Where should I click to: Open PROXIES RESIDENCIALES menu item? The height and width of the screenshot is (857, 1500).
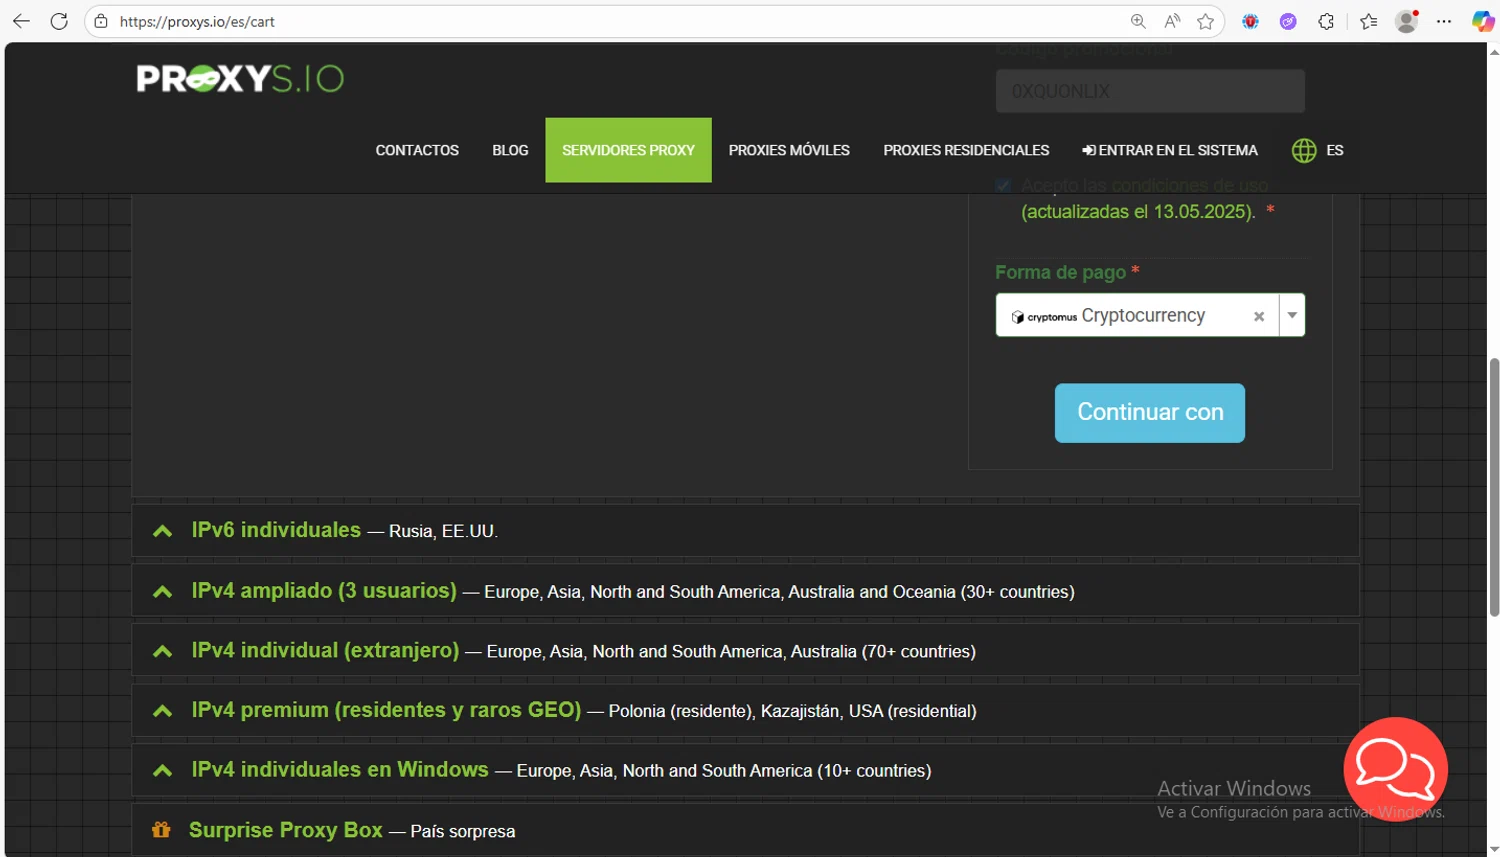pyautogui.click(x=966, y=150)
